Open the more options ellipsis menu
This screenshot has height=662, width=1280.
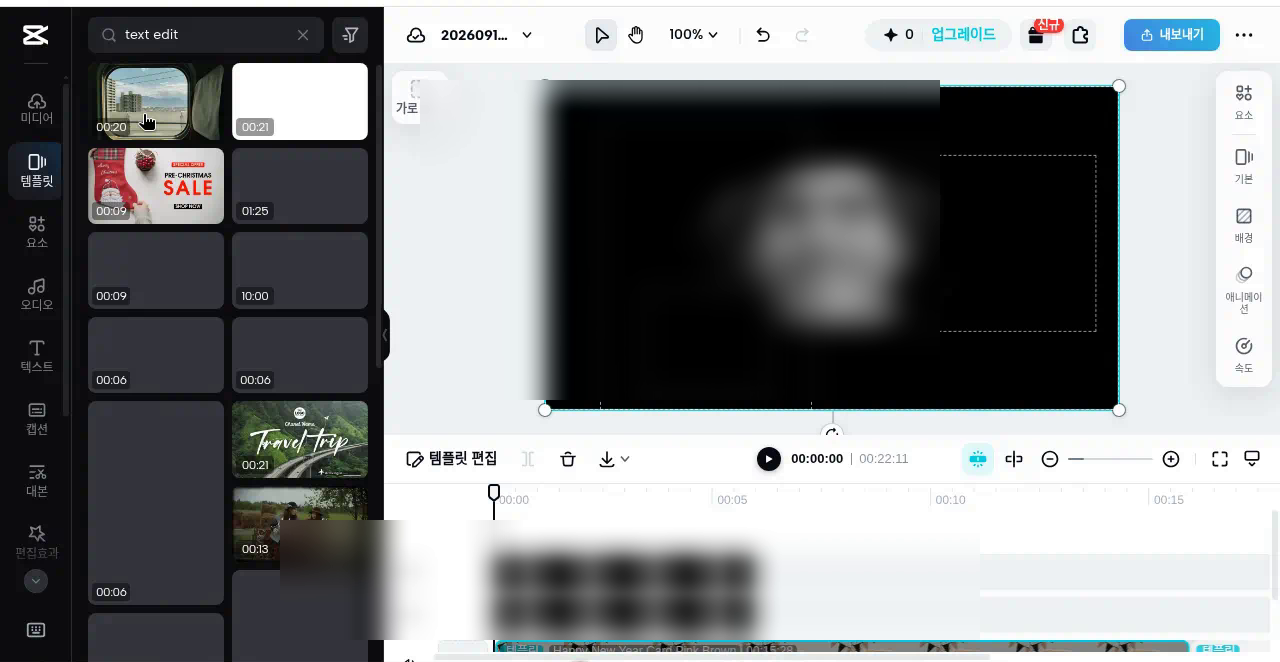pos(1244,35)
